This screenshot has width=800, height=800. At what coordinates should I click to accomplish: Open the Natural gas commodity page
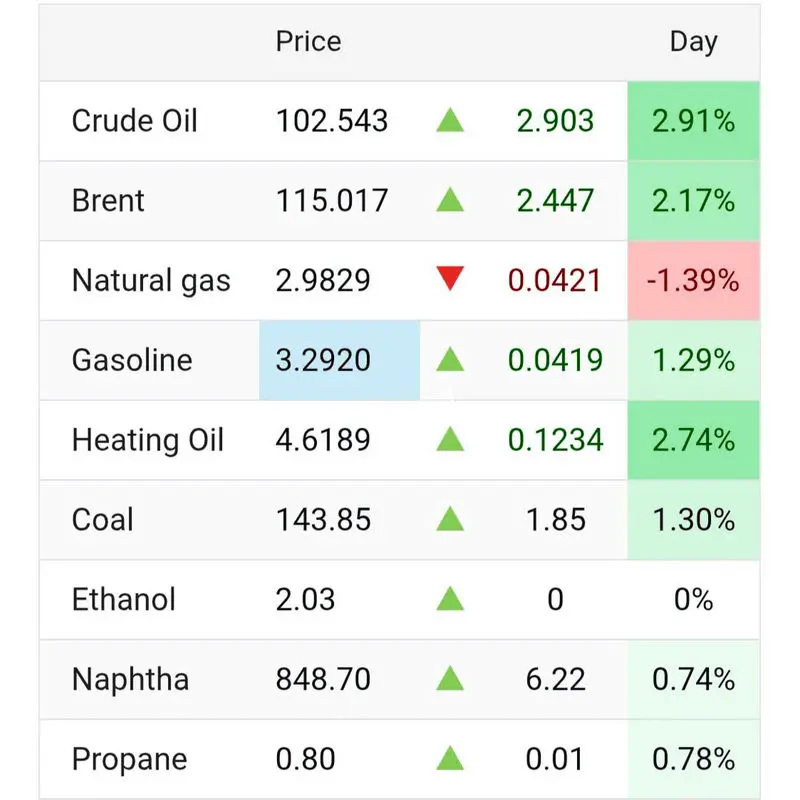click(151, 281)
